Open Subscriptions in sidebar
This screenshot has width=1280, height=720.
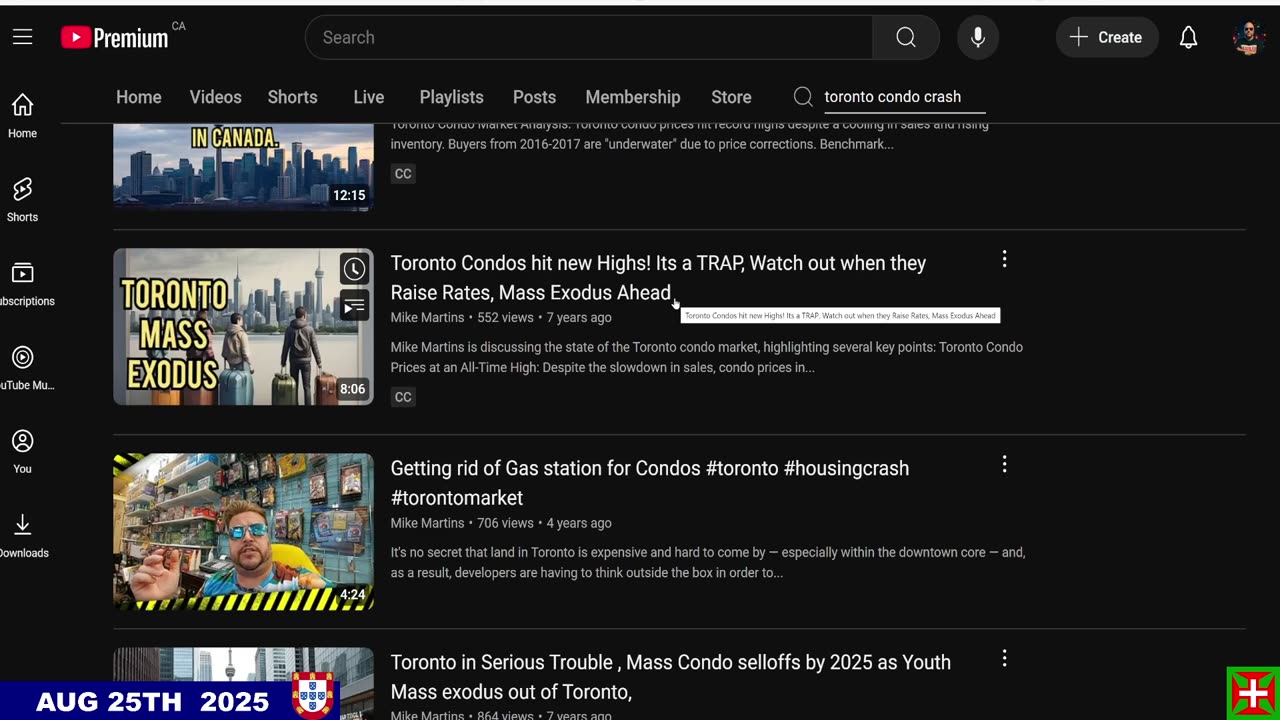click(x=22, y=284)
